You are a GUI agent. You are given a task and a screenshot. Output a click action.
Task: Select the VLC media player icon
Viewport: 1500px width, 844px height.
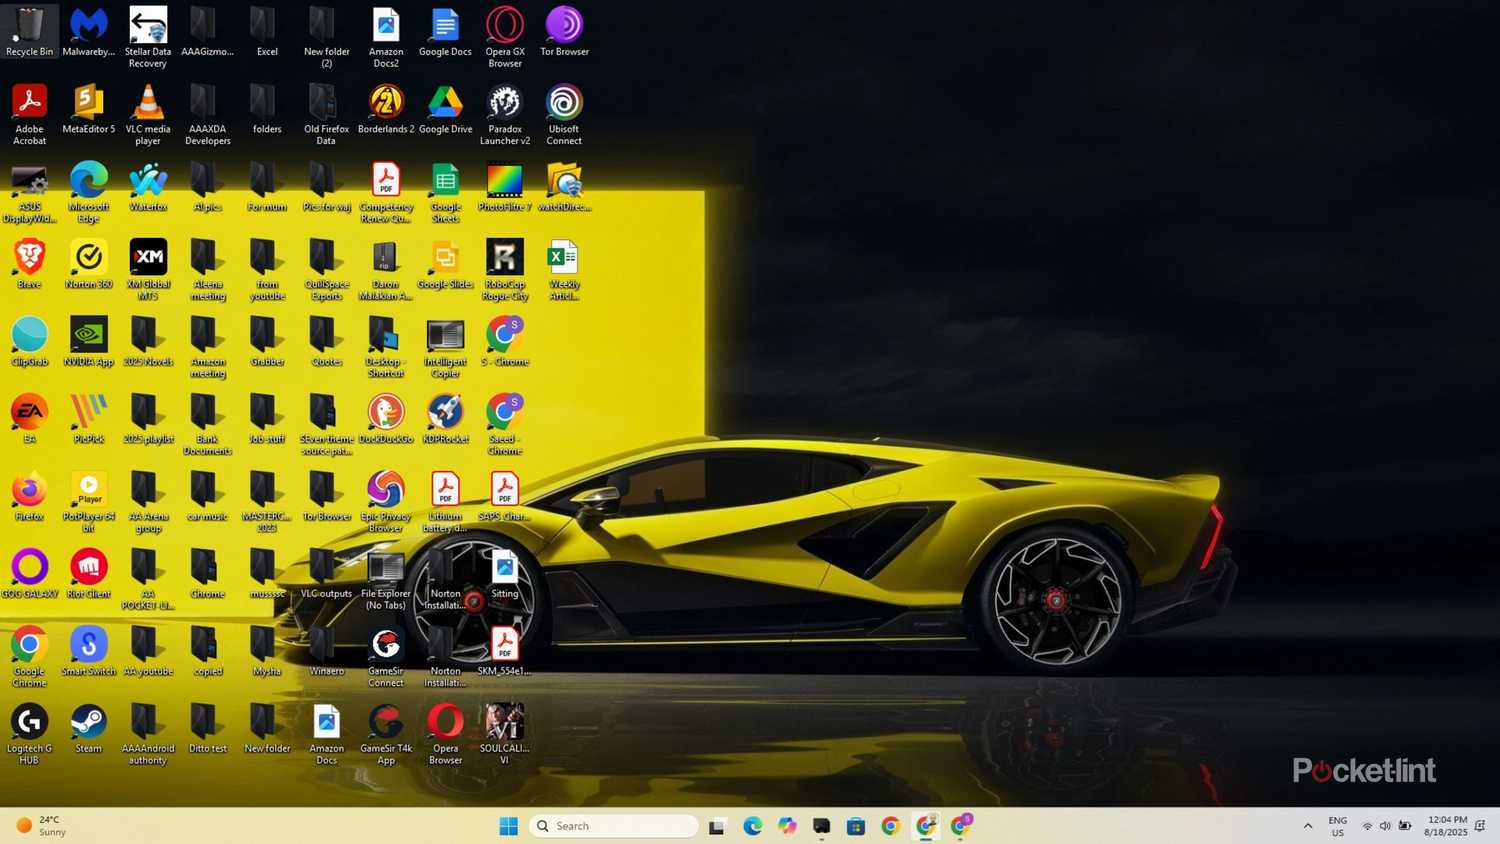[148, 114]
